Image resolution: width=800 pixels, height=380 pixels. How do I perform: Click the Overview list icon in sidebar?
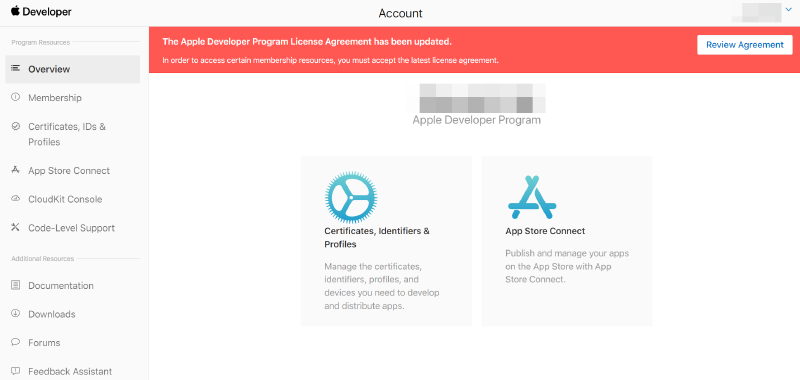tap(15, 68)
